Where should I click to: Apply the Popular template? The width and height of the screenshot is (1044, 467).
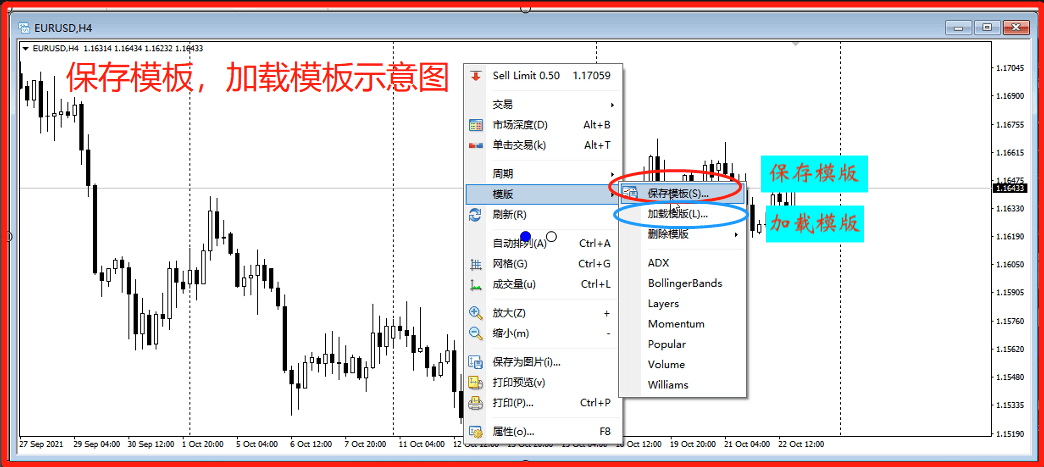pyautogui.click(x=682, y=344)
